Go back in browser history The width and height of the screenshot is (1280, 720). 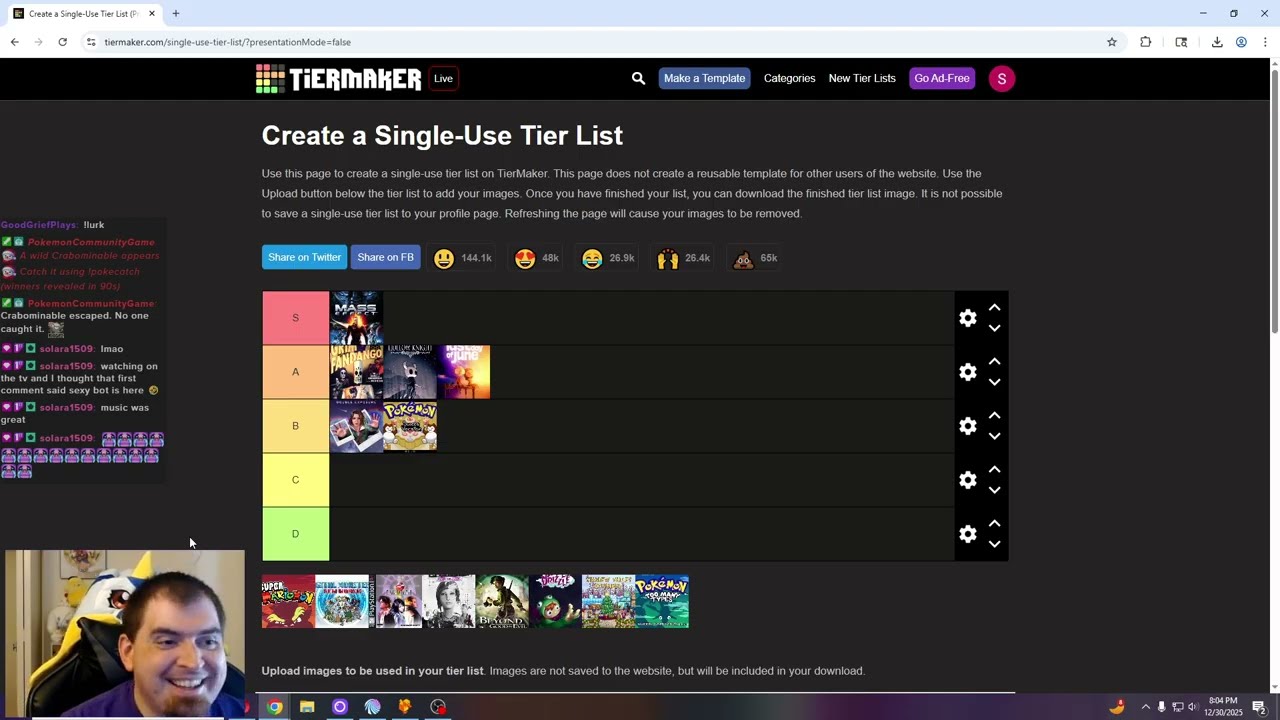tap(14, 42)
